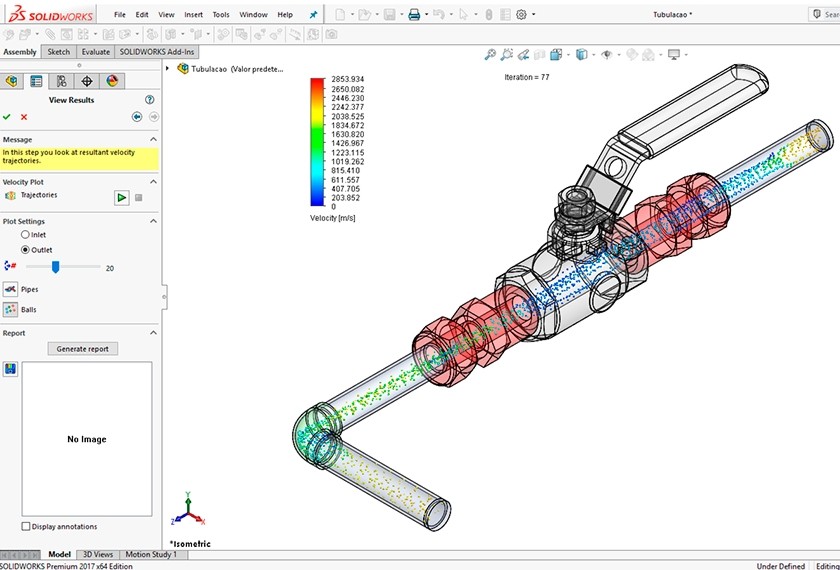Adjust the trajectories count slider
This screenshot has width=840, height=570.
[56, 267]
